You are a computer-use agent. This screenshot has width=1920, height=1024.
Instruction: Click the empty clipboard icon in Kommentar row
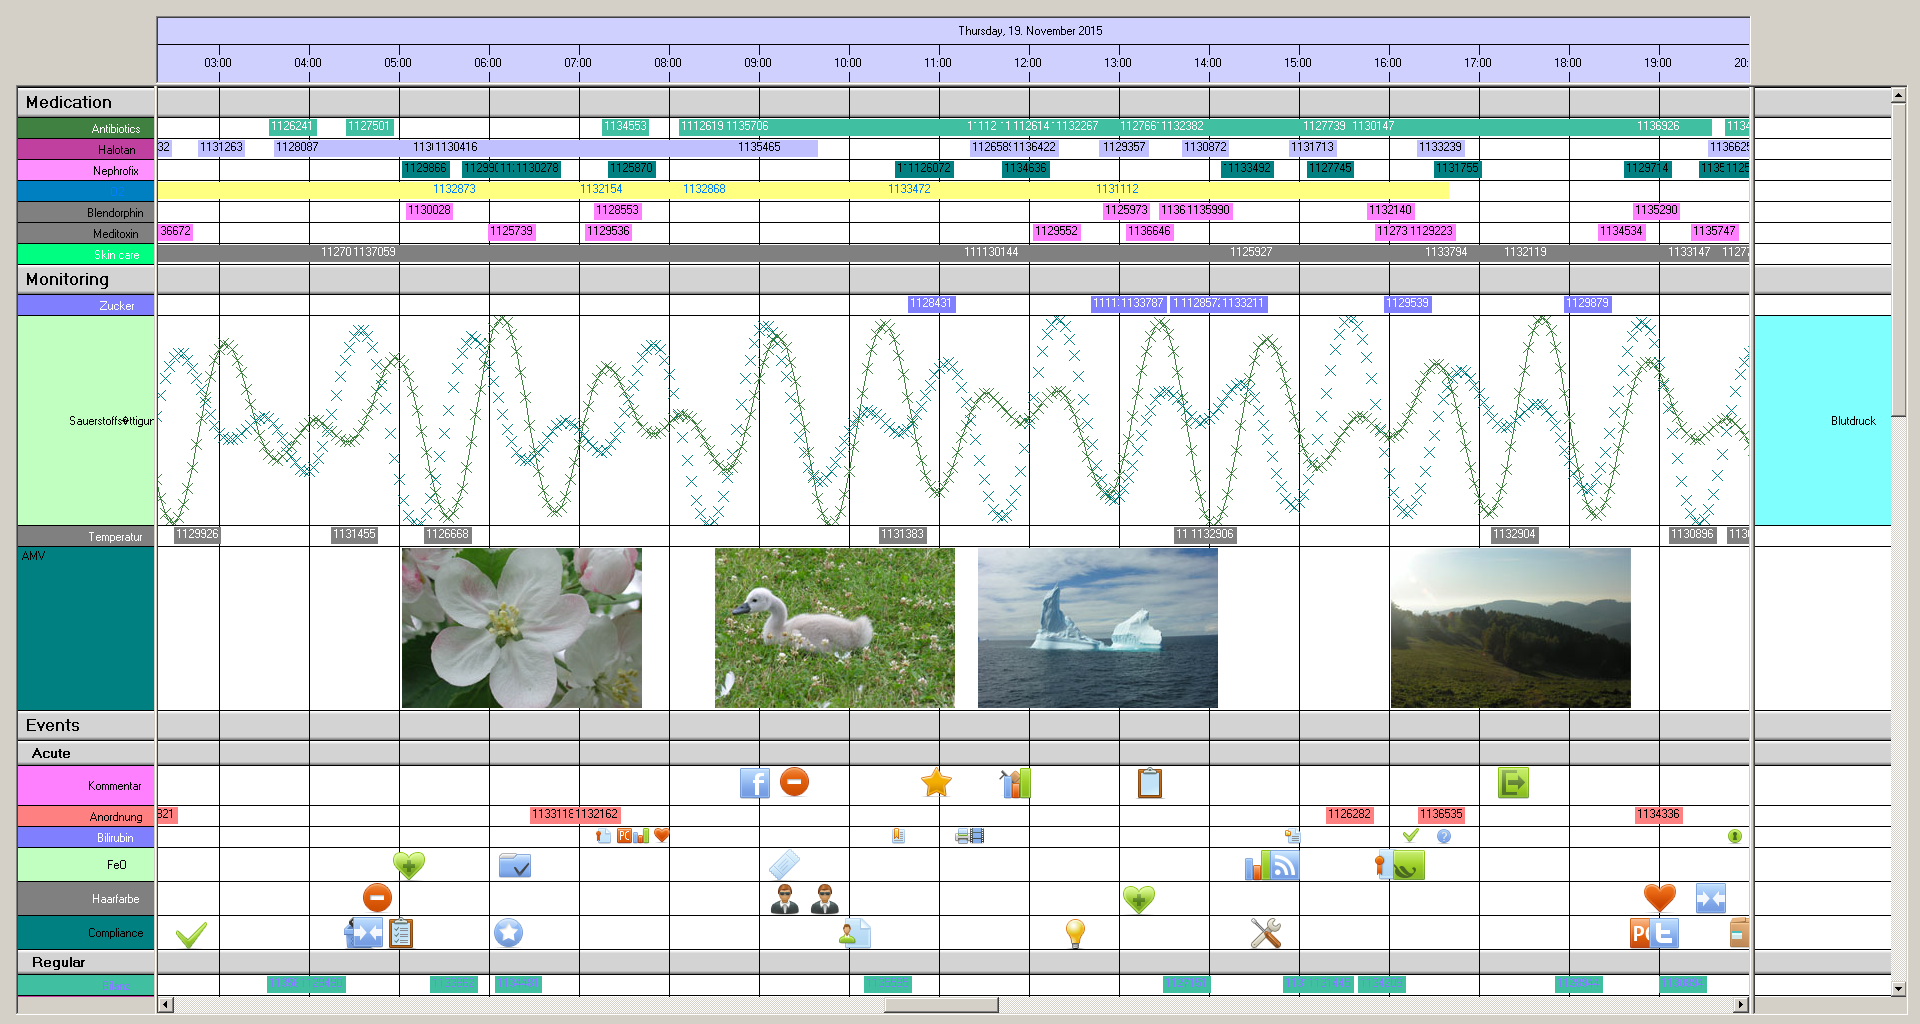(1150, 783)
